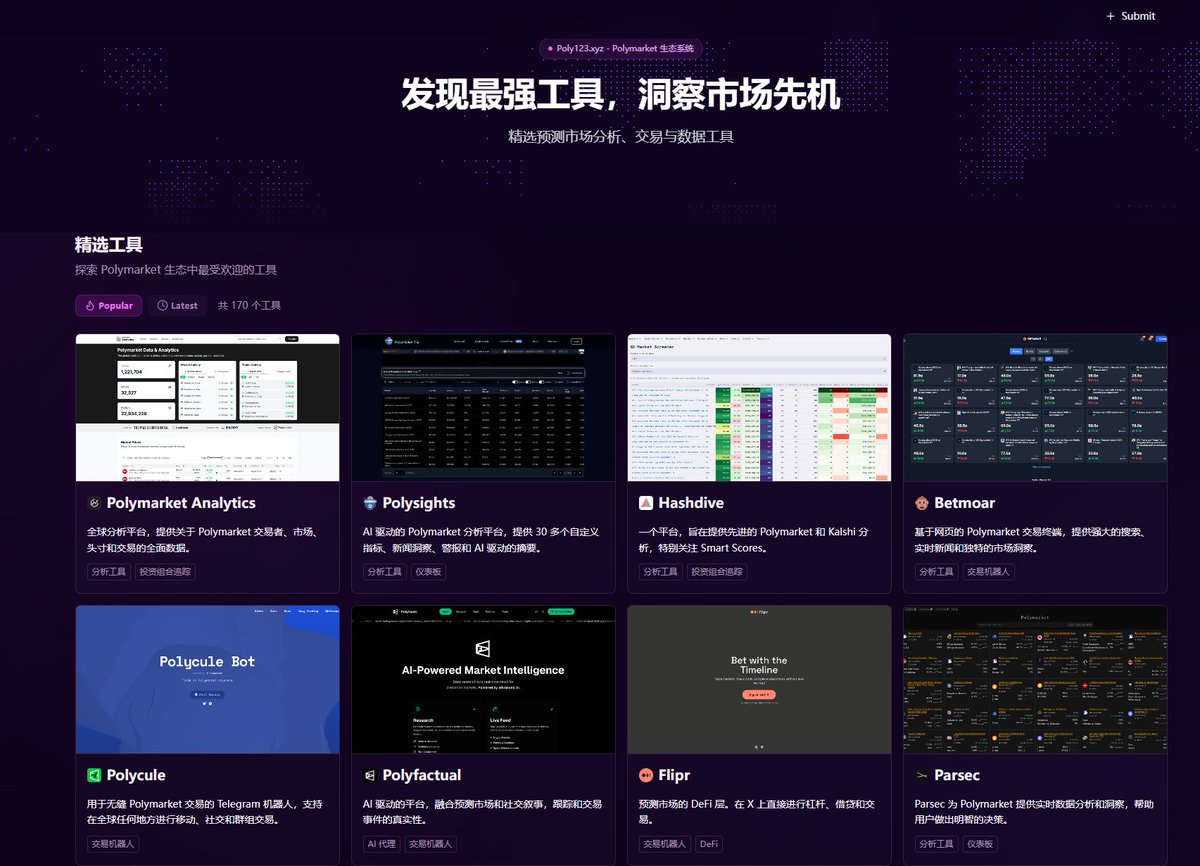Click 分析工具 tag under Polysights
Image resolution: width=1200 pixels, height=866 pixels.
pos(384,572)
